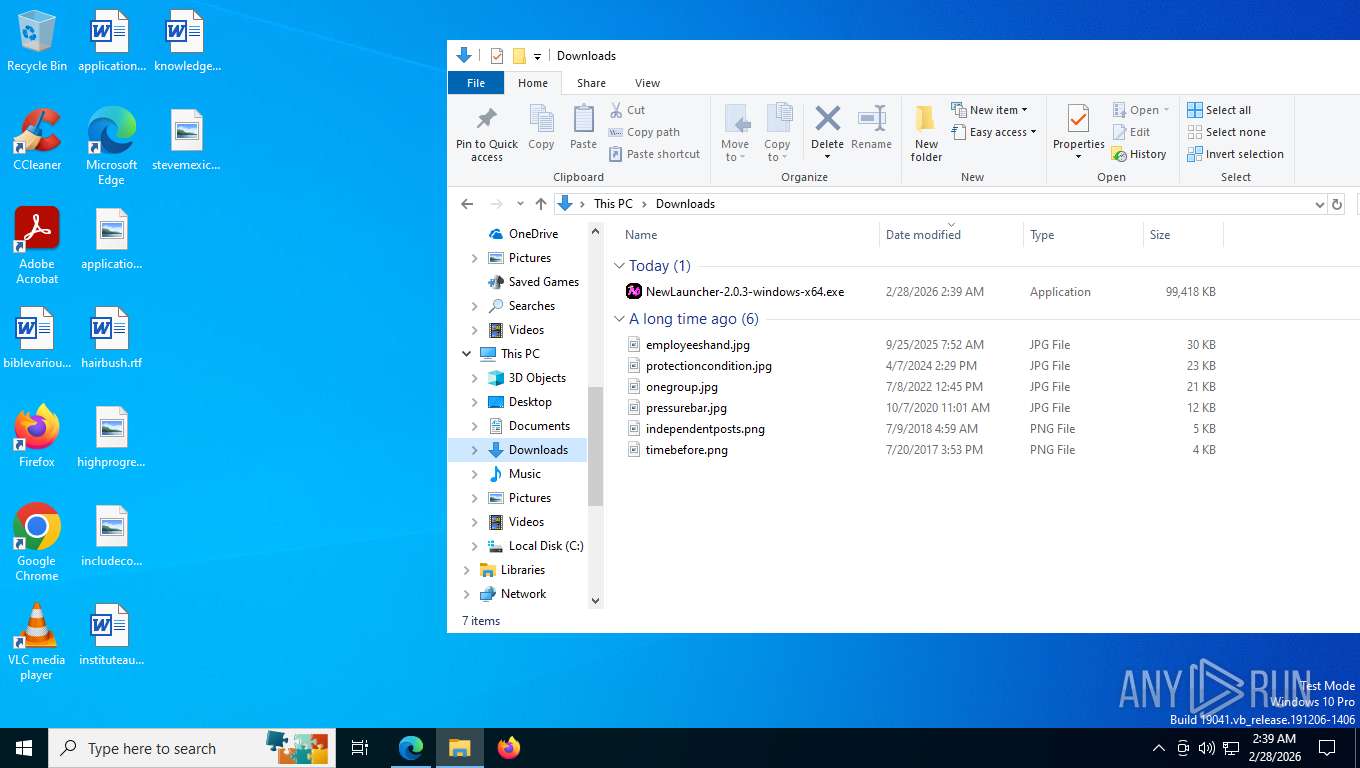Open the Google Chrome desktop icon

37,543
